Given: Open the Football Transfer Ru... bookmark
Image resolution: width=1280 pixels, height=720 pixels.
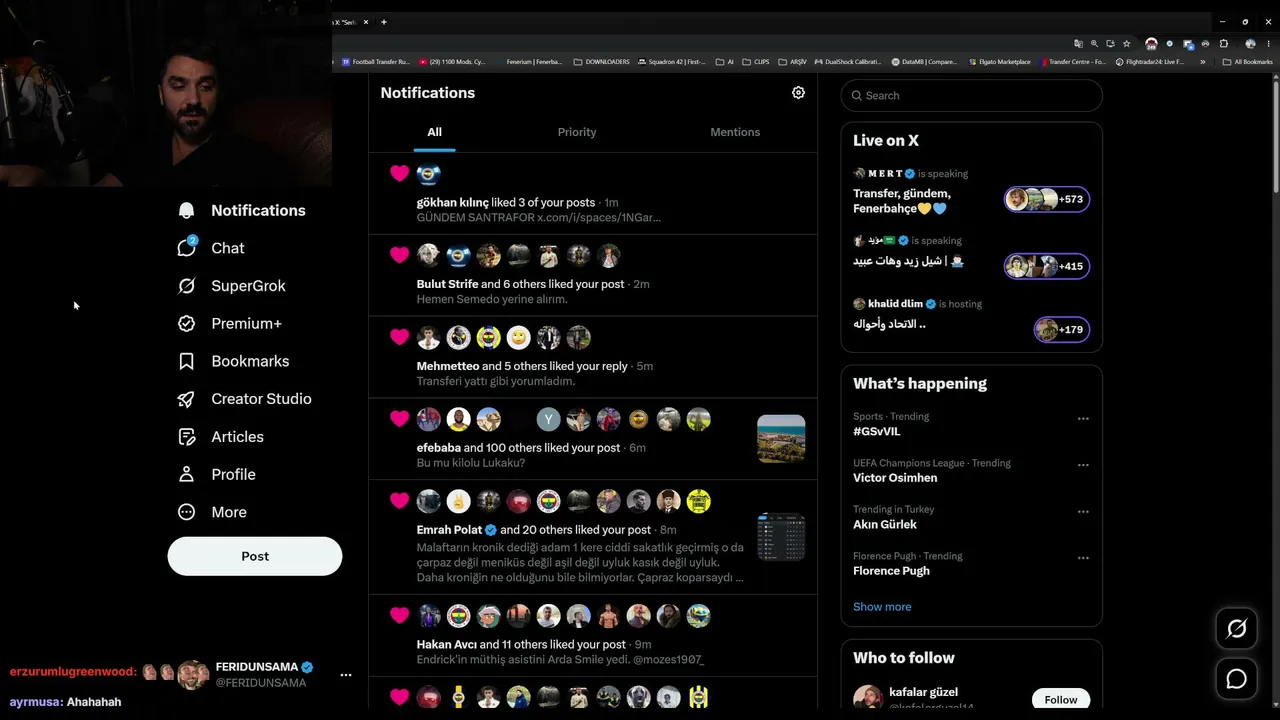Looking at the screenshot, I should pos(376,62).
